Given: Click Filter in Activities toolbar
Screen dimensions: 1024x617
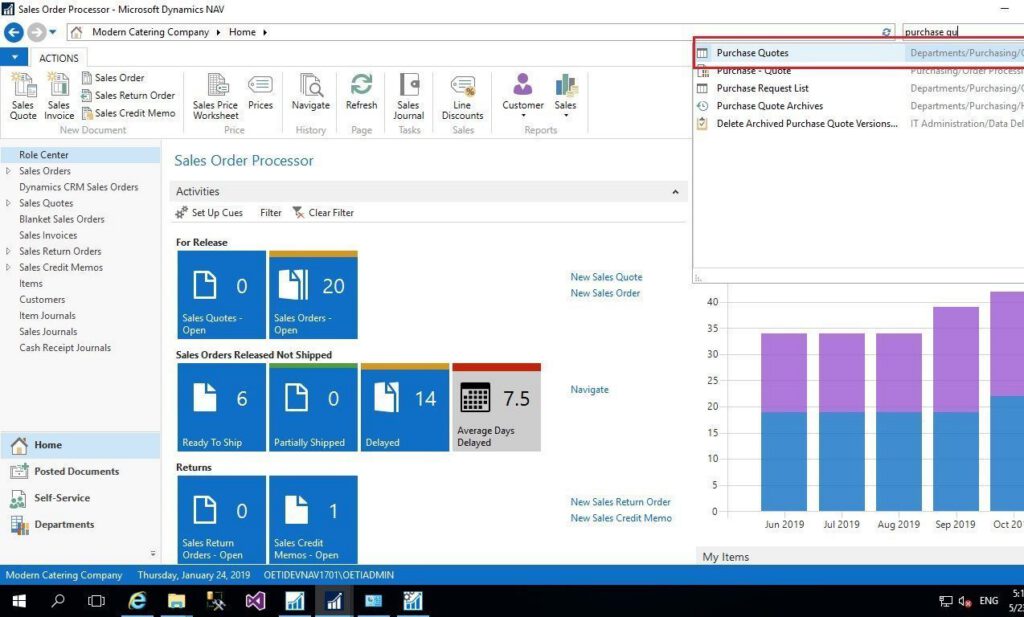Looking at the screenshot, I should click(270, 213).
